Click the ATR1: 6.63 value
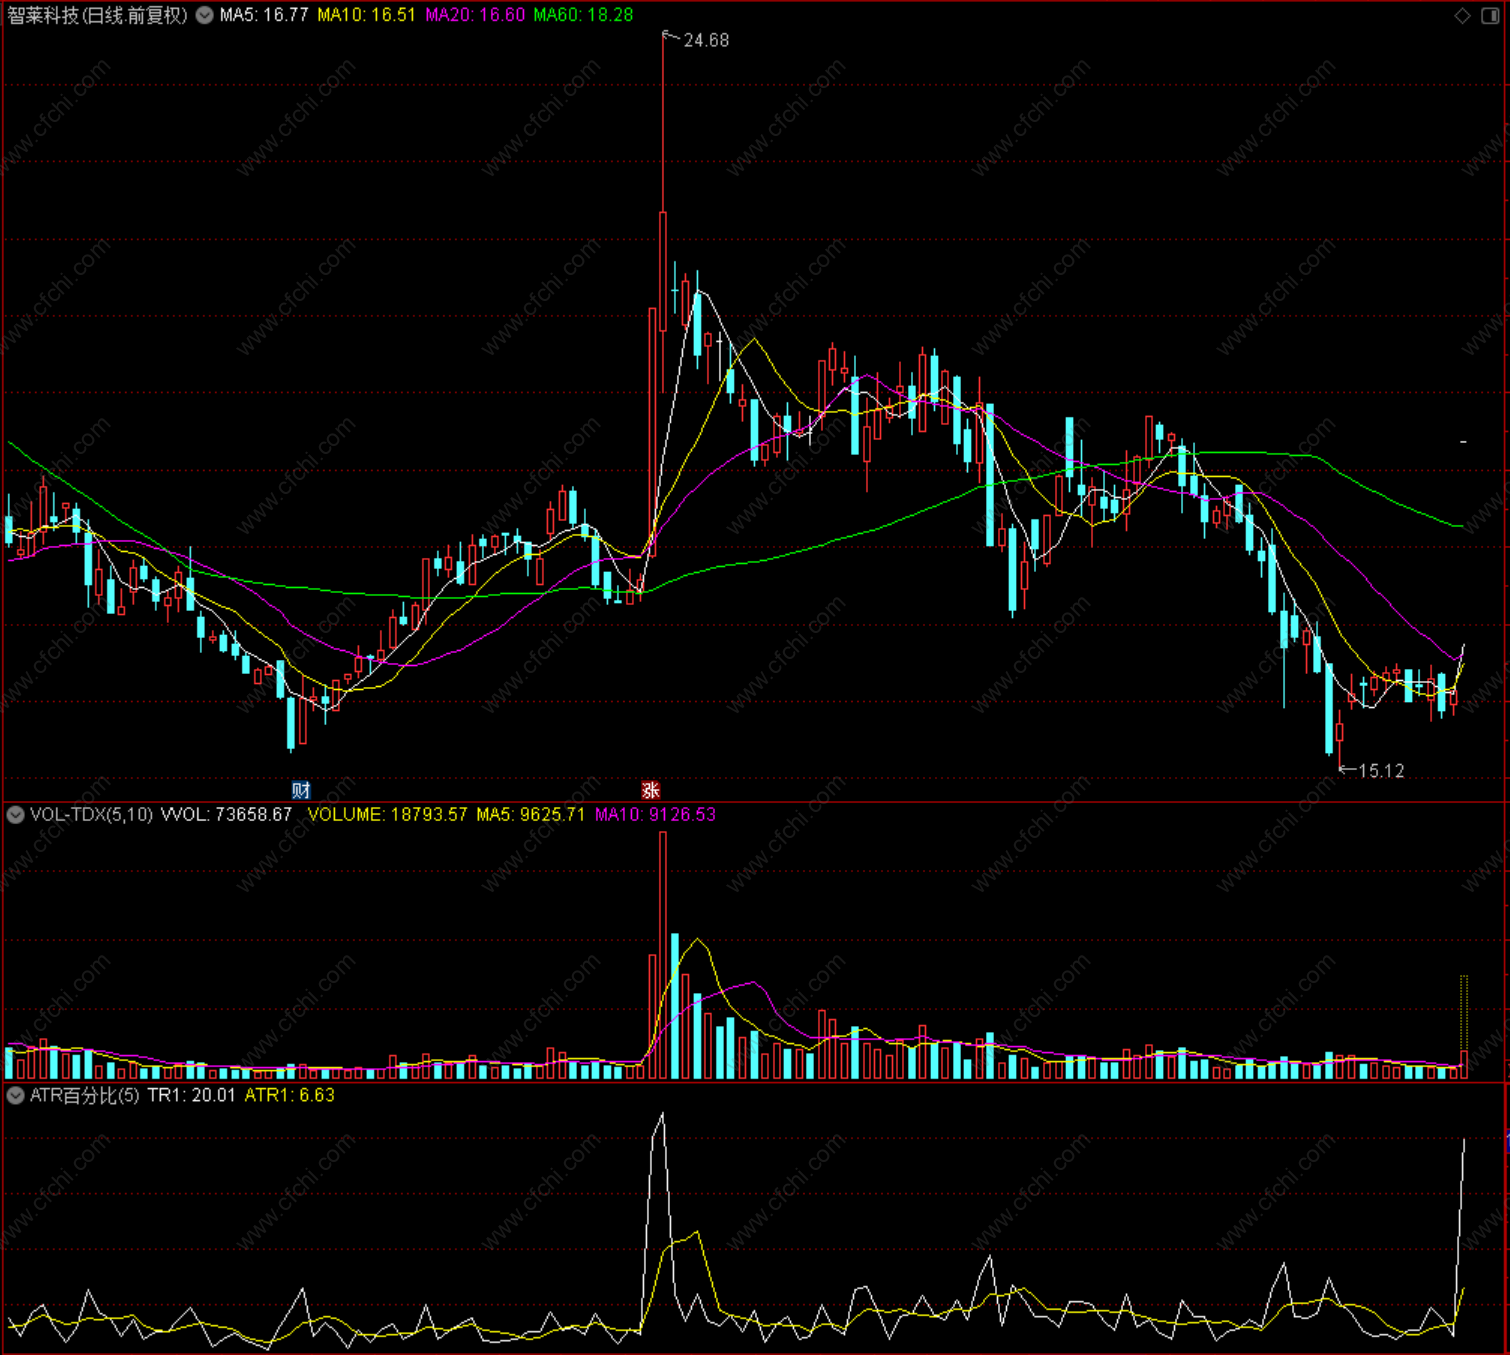Image resolution: width=1510 pixels, height=1355 pixels. [x=290, y=1095]
